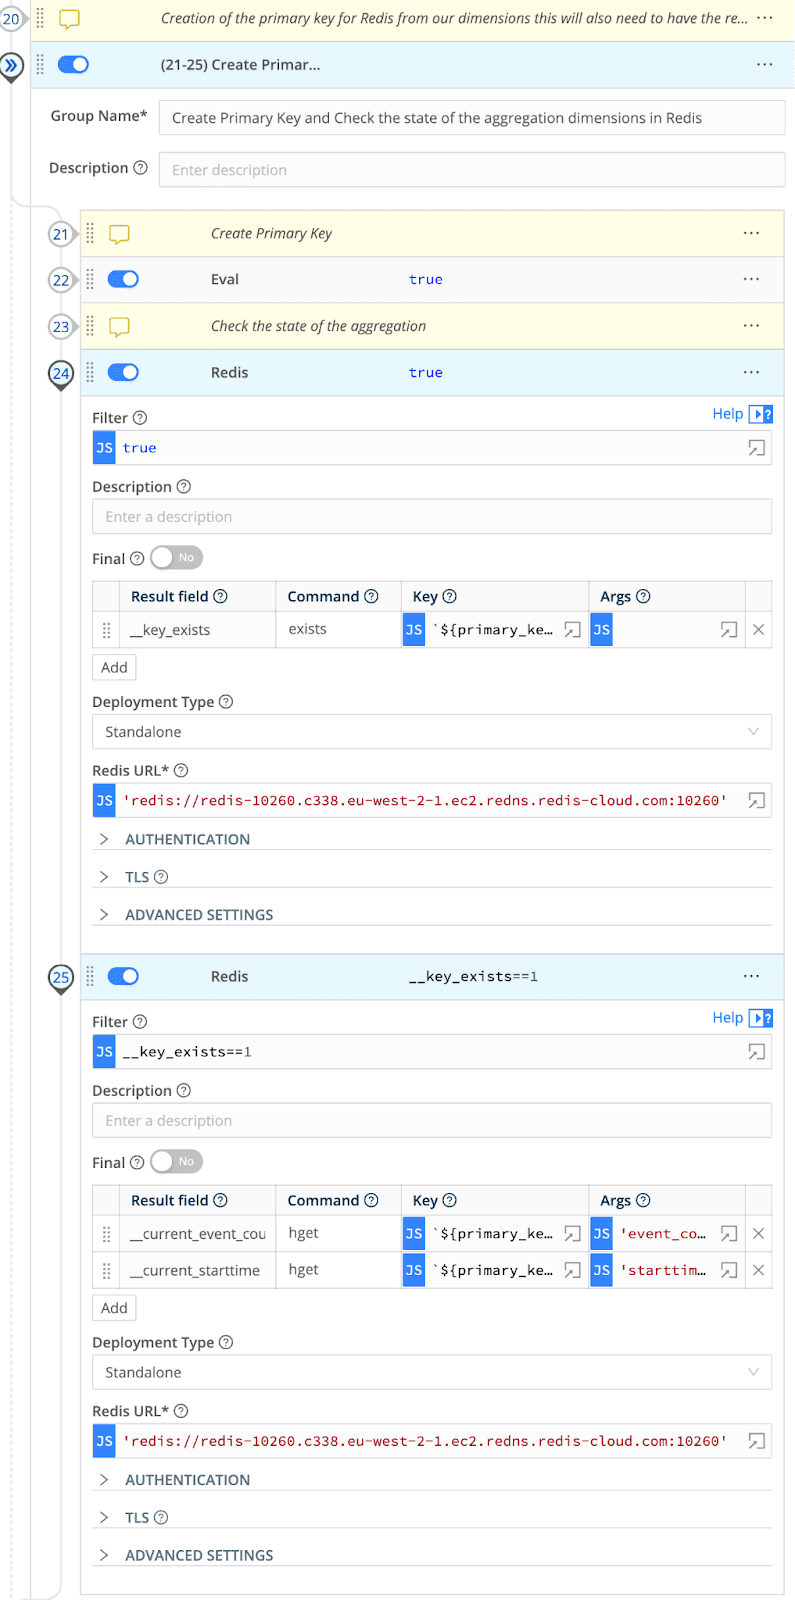Open options menu for Eval function row

751,280
